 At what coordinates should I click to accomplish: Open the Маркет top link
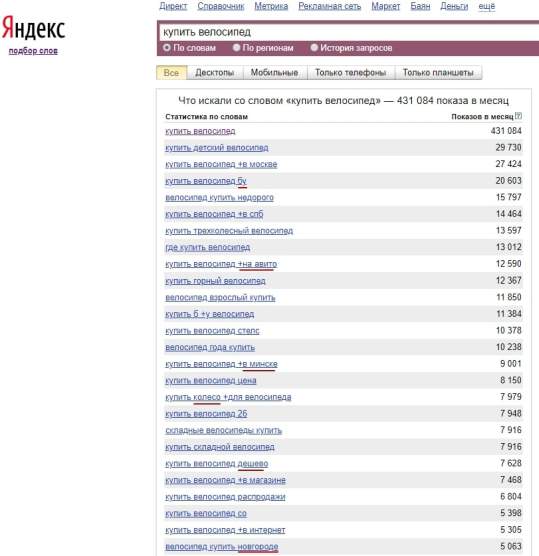(x=386, y=6)
